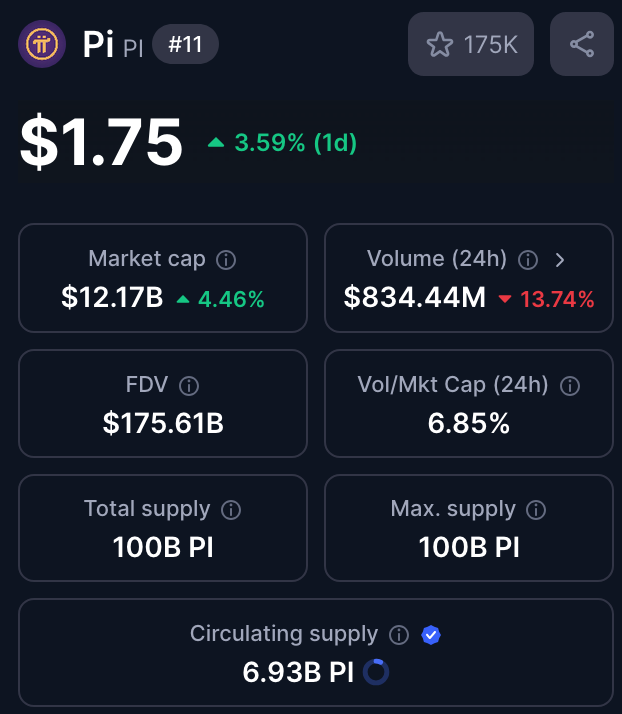Click Total supply info icon
The height and width of the screenshot is (714, 622).
[x=231, y=510]
